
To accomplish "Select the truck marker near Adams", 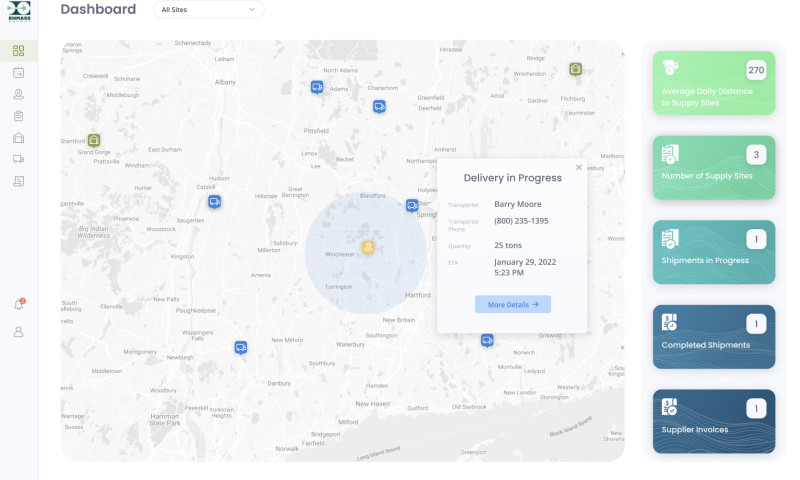I will click(317, 87).
